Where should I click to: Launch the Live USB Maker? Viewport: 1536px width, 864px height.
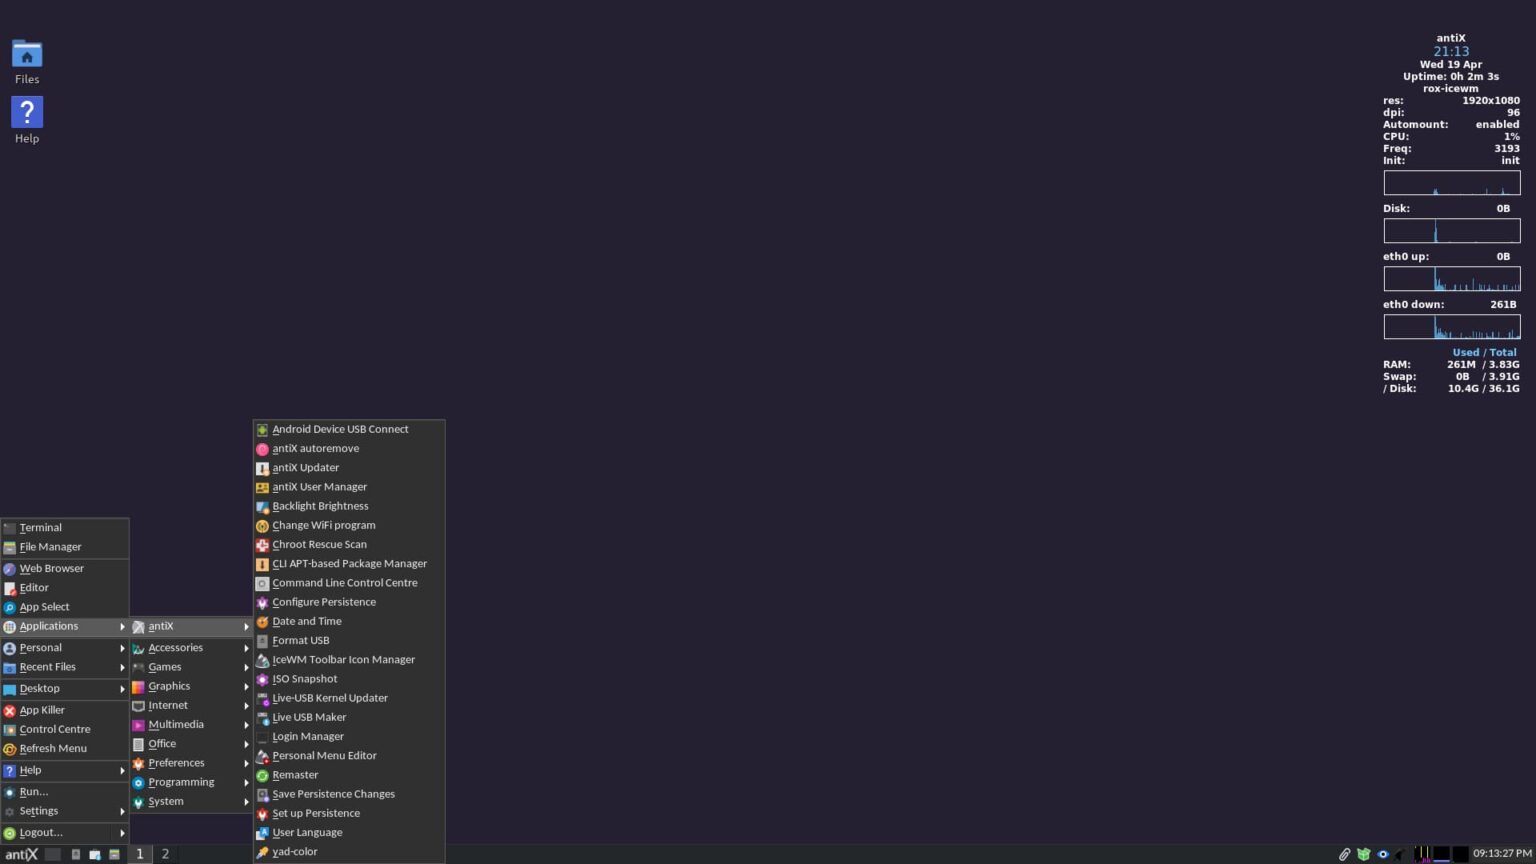(x=308, y=716)
